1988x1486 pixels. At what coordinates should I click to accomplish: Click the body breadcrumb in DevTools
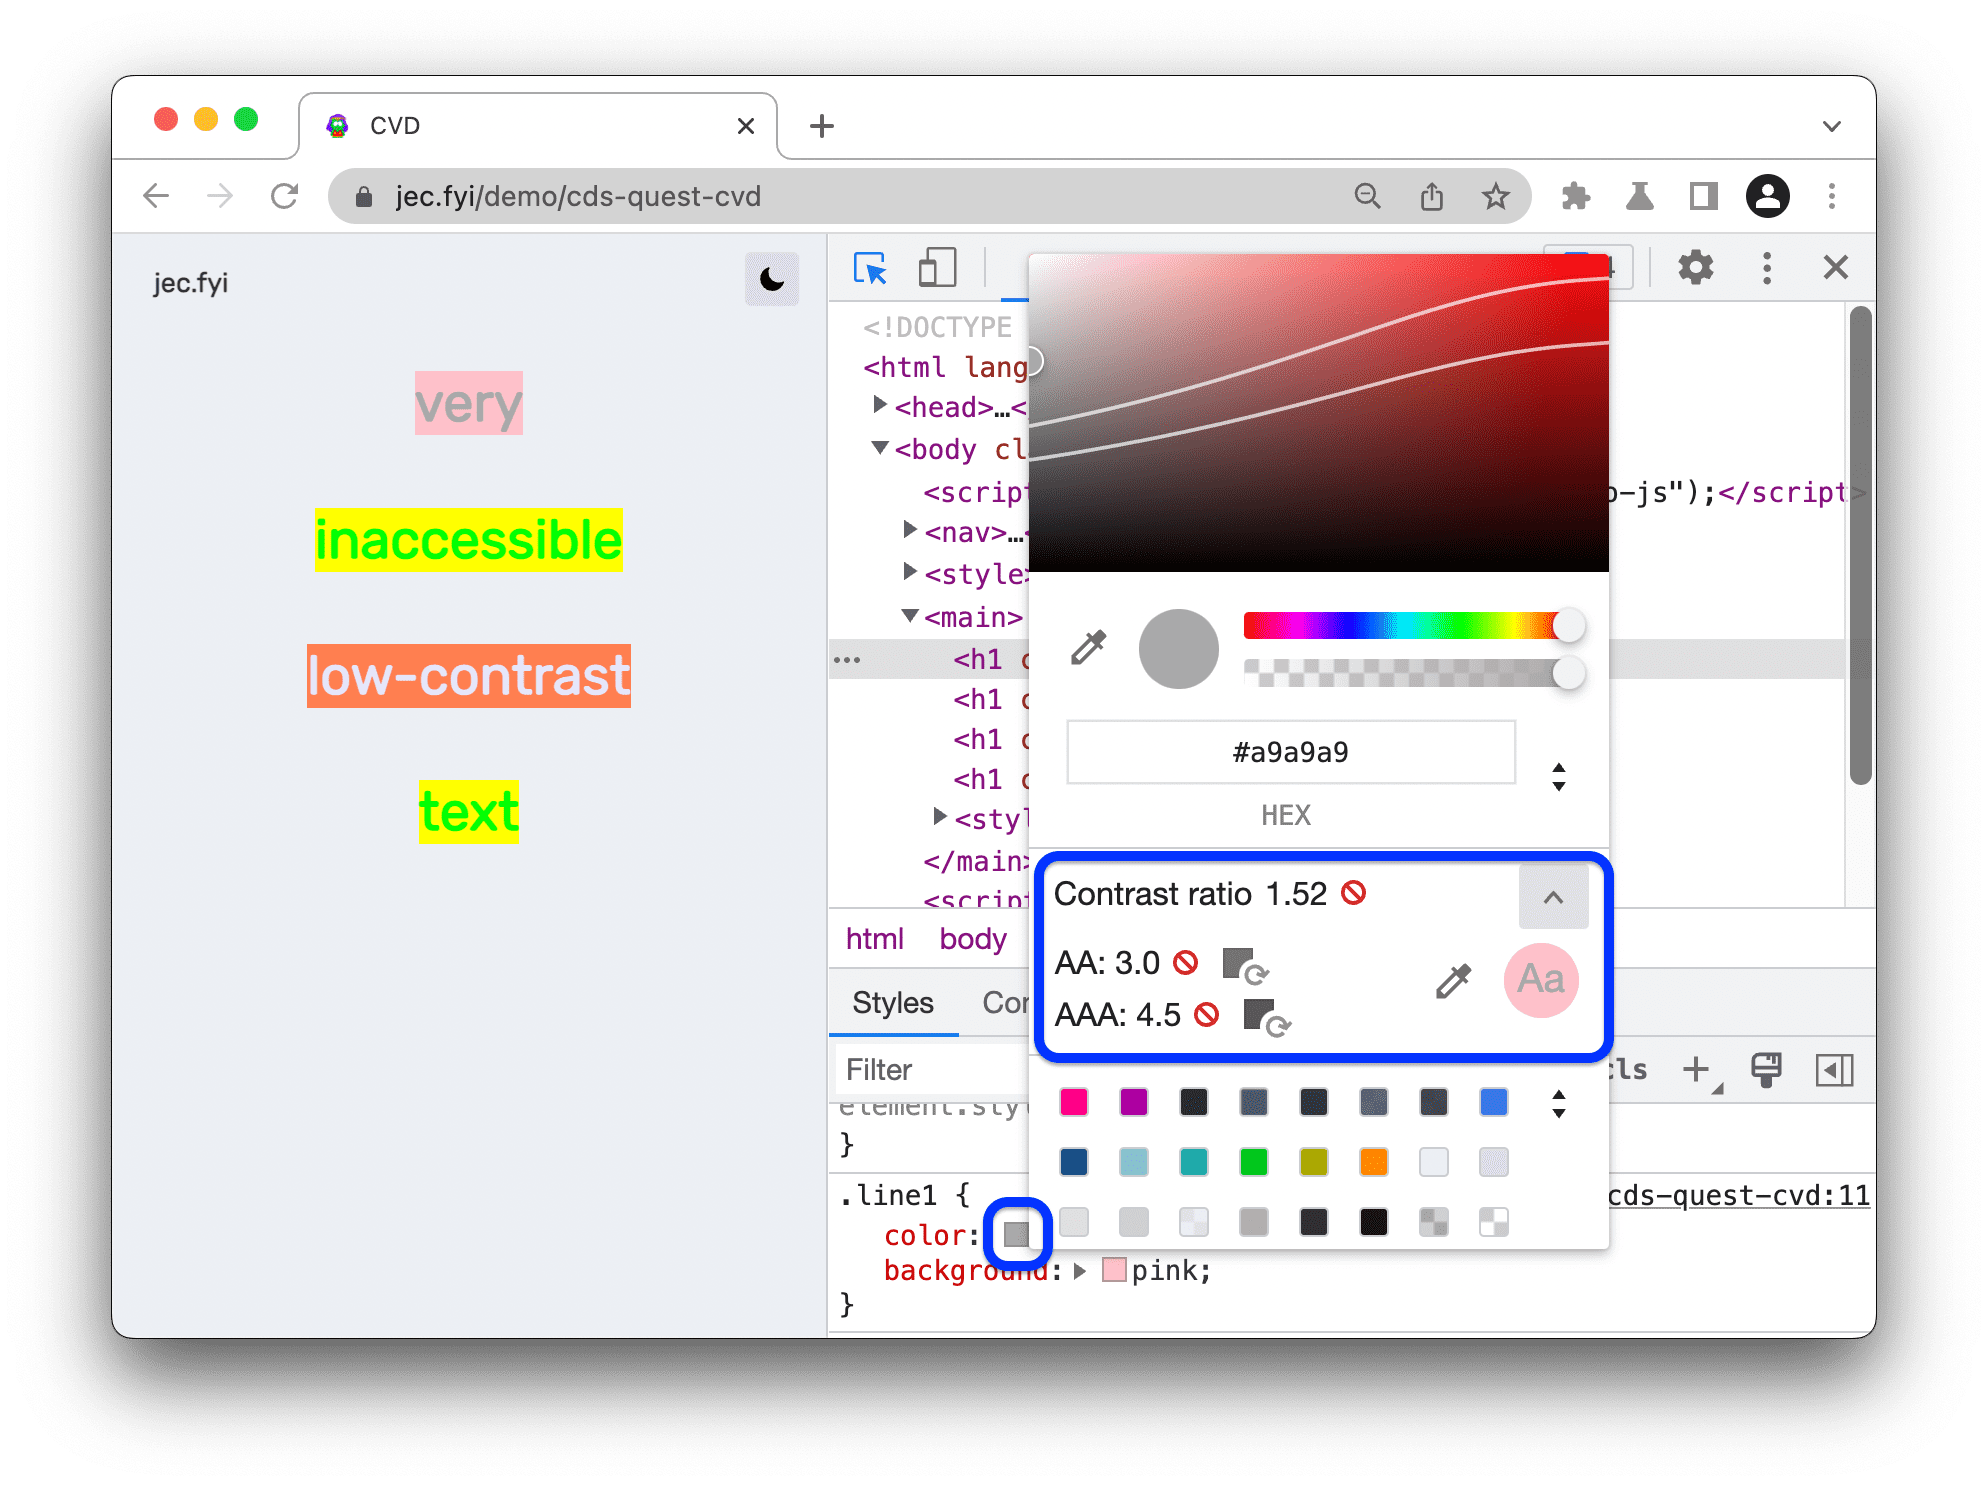click(x=971, y=943)
